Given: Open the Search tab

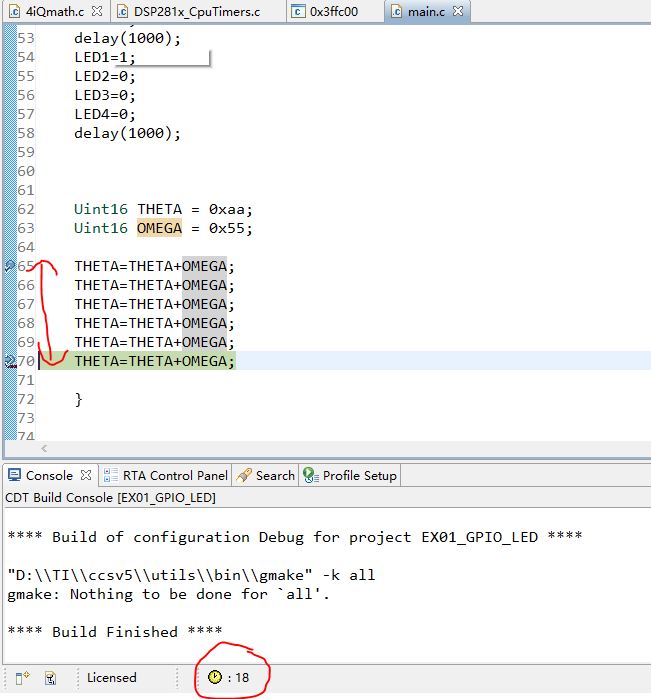Looking at the screenshot, I should (x=275, y=476).
